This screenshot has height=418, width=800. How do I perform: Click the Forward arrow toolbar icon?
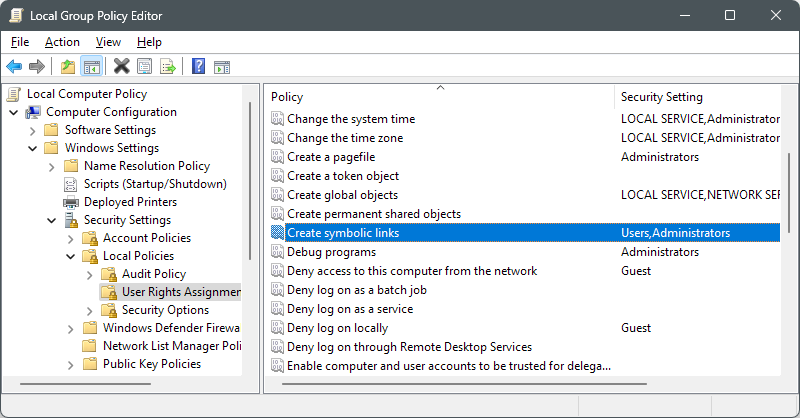pos(37,66)
